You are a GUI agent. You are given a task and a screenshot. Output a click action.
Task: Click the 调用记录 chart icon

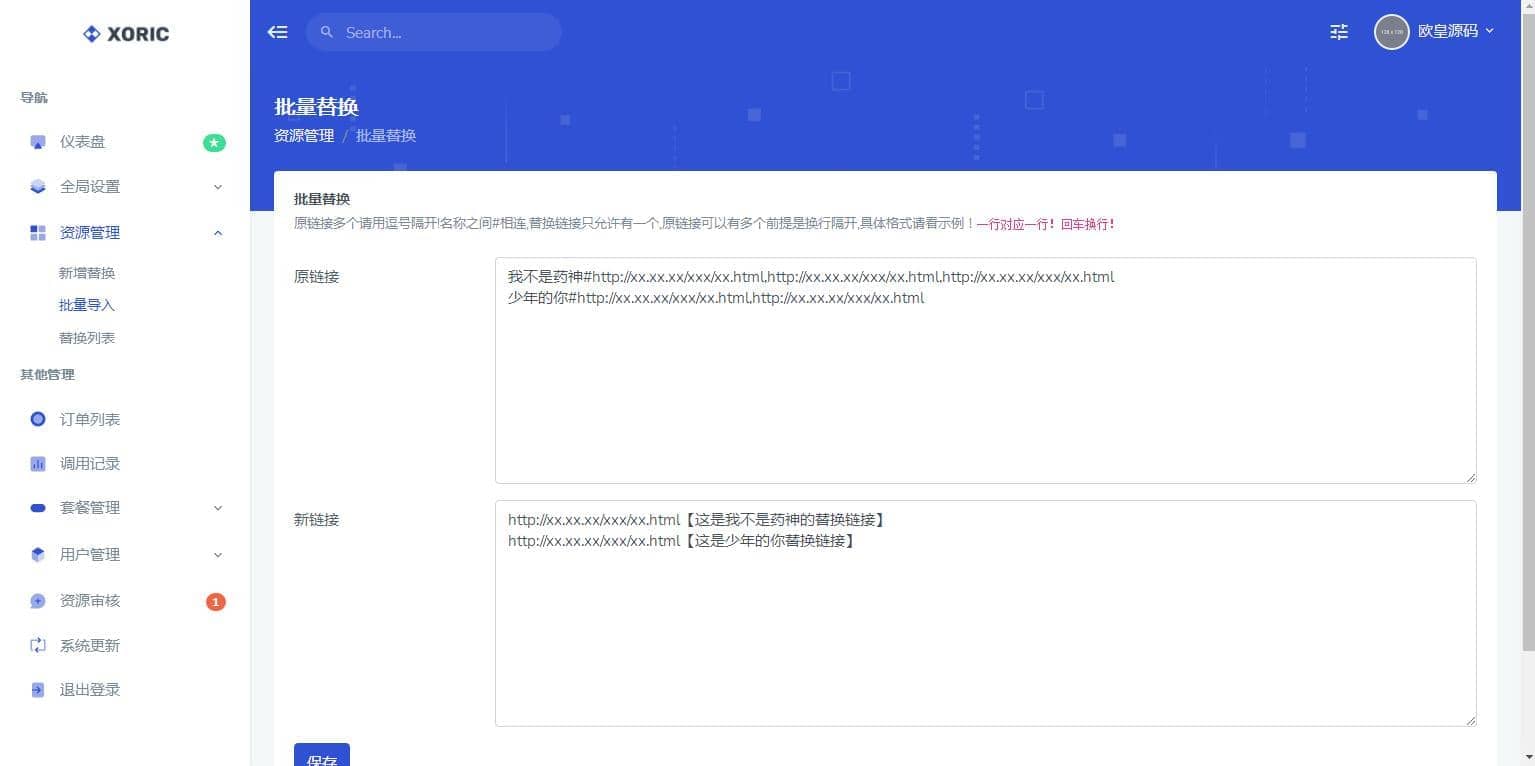pos(38,464)
